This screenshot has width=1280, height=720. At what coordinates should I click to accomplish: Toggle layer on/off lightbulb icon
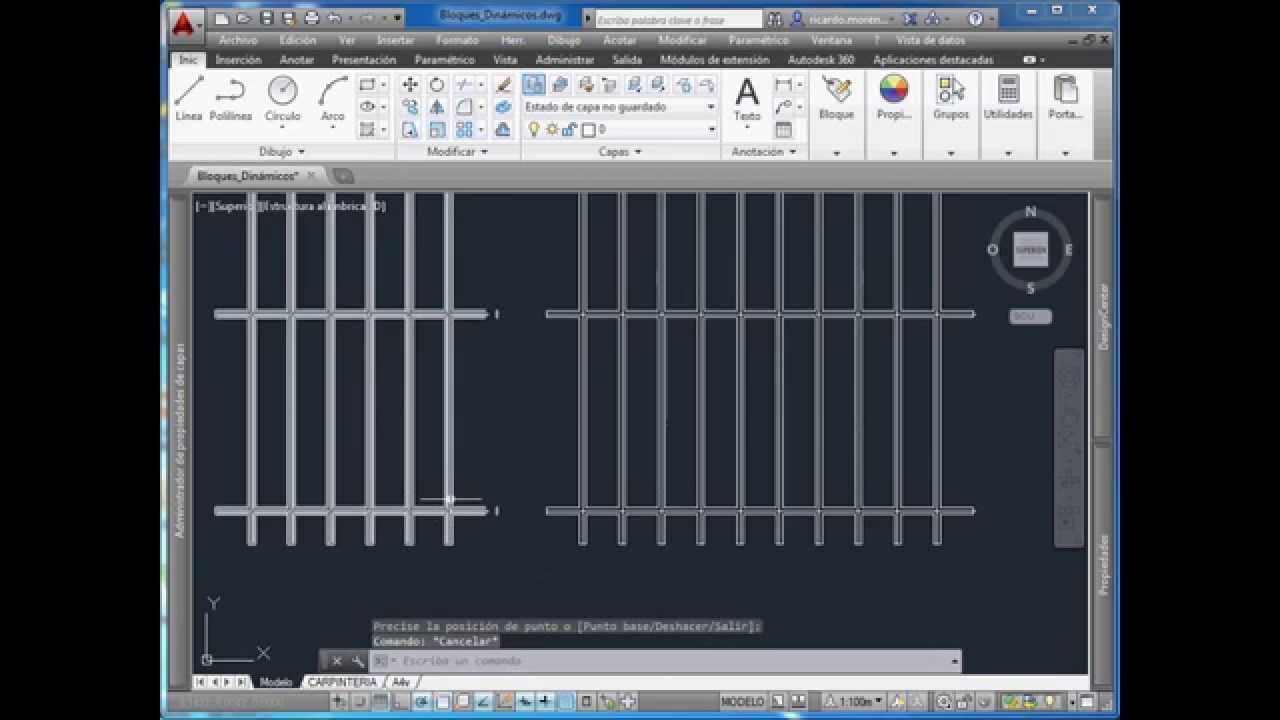534,129
